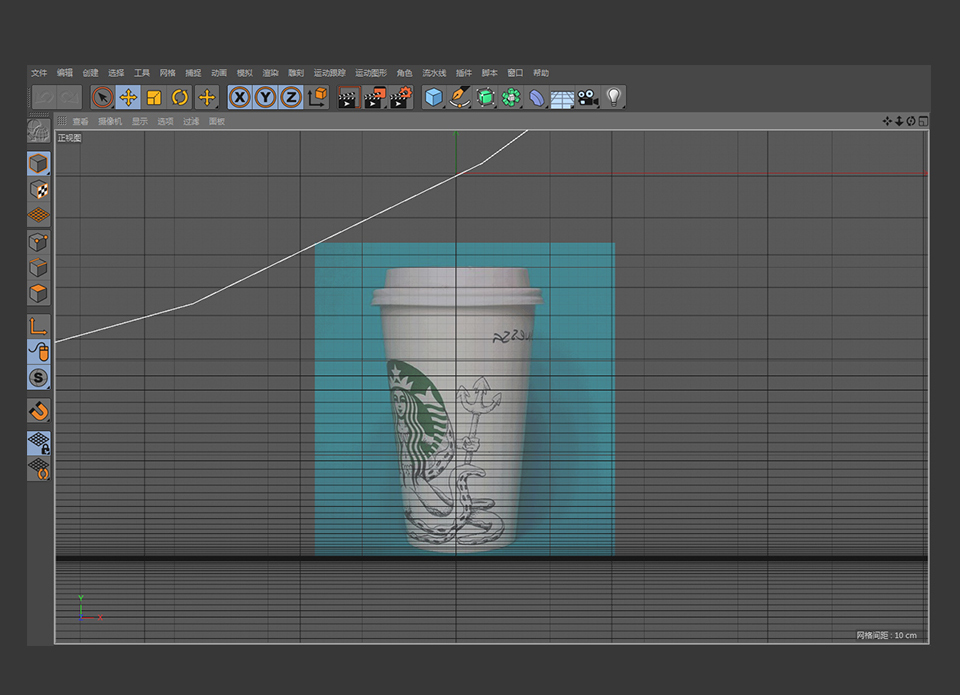Toggle Enable Axis L-shaped icon
The image size is (960, 695).
coord(39,326)
